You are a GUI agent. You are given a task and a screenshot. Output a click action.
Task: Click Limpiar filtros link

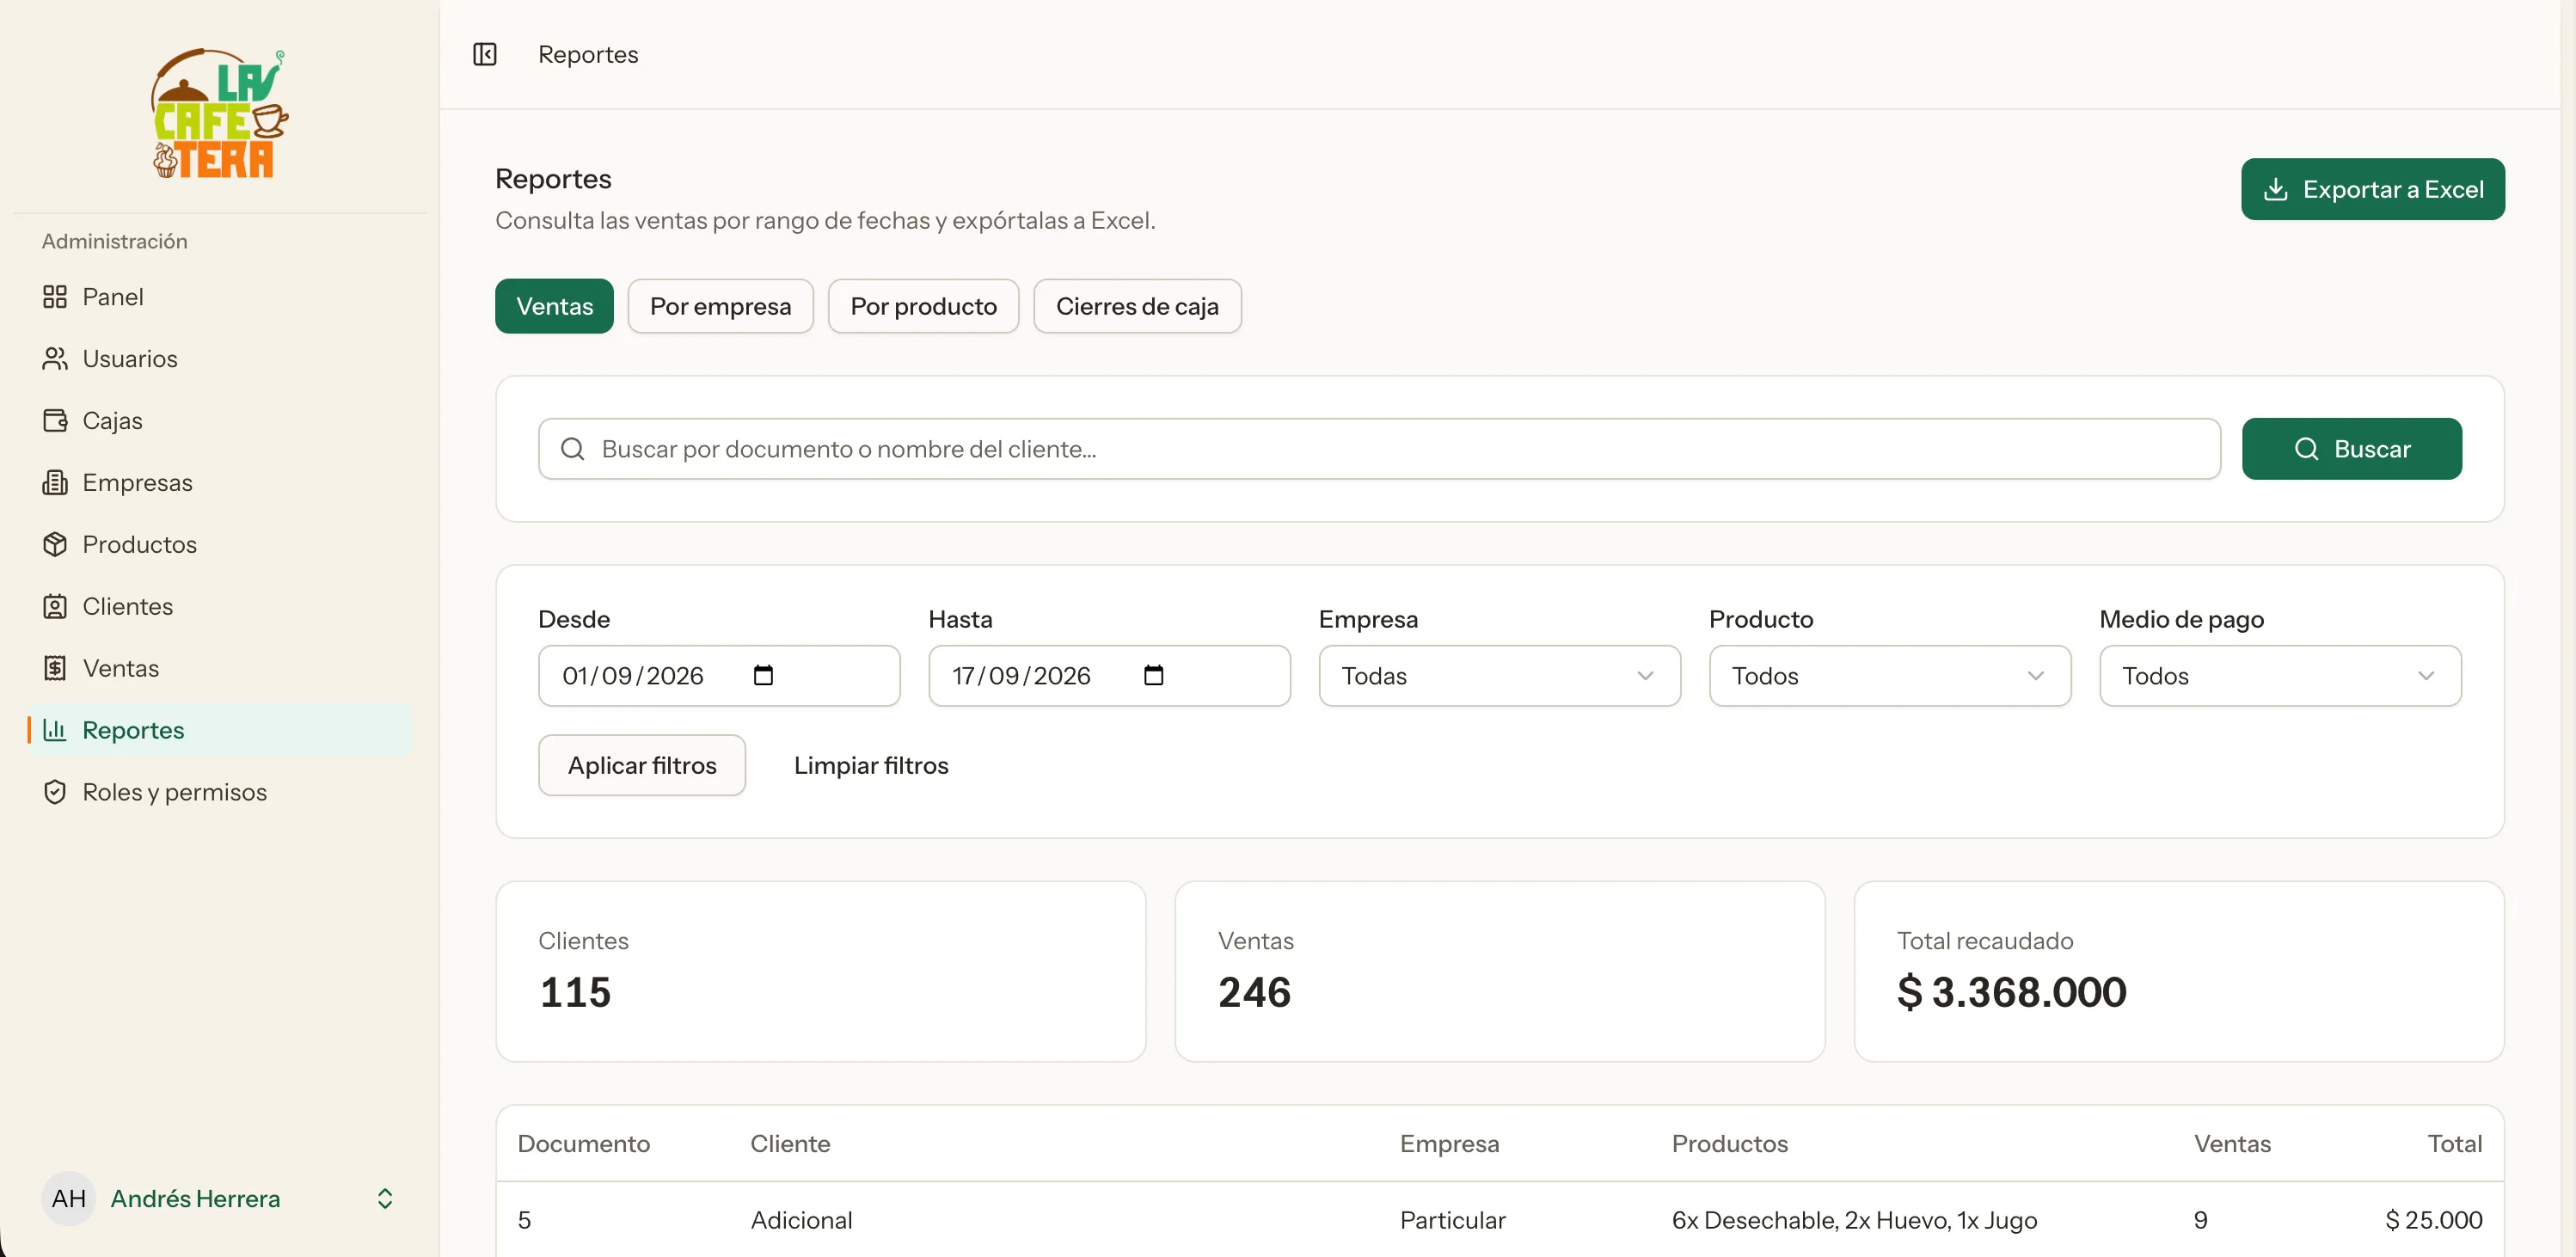click(871, 765)
